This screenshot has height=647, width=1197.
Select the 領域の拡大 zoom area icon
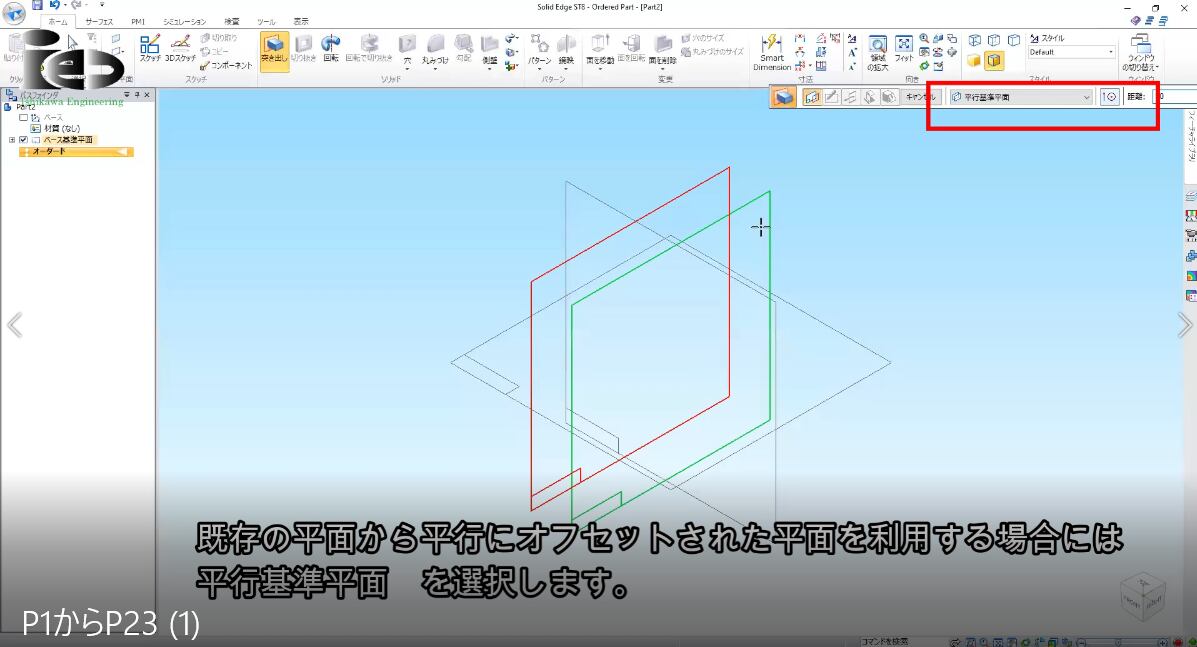(x=877, y=50)
